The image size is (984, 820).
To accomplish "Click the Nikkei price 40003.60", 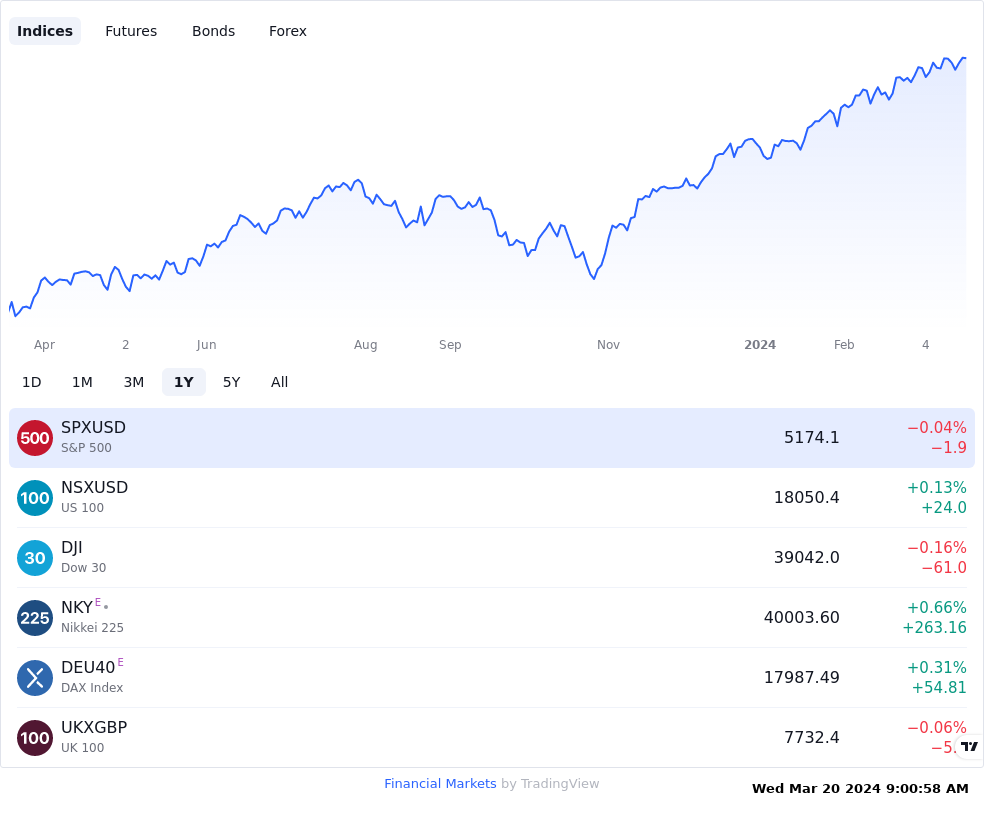I will pos(801,617).
